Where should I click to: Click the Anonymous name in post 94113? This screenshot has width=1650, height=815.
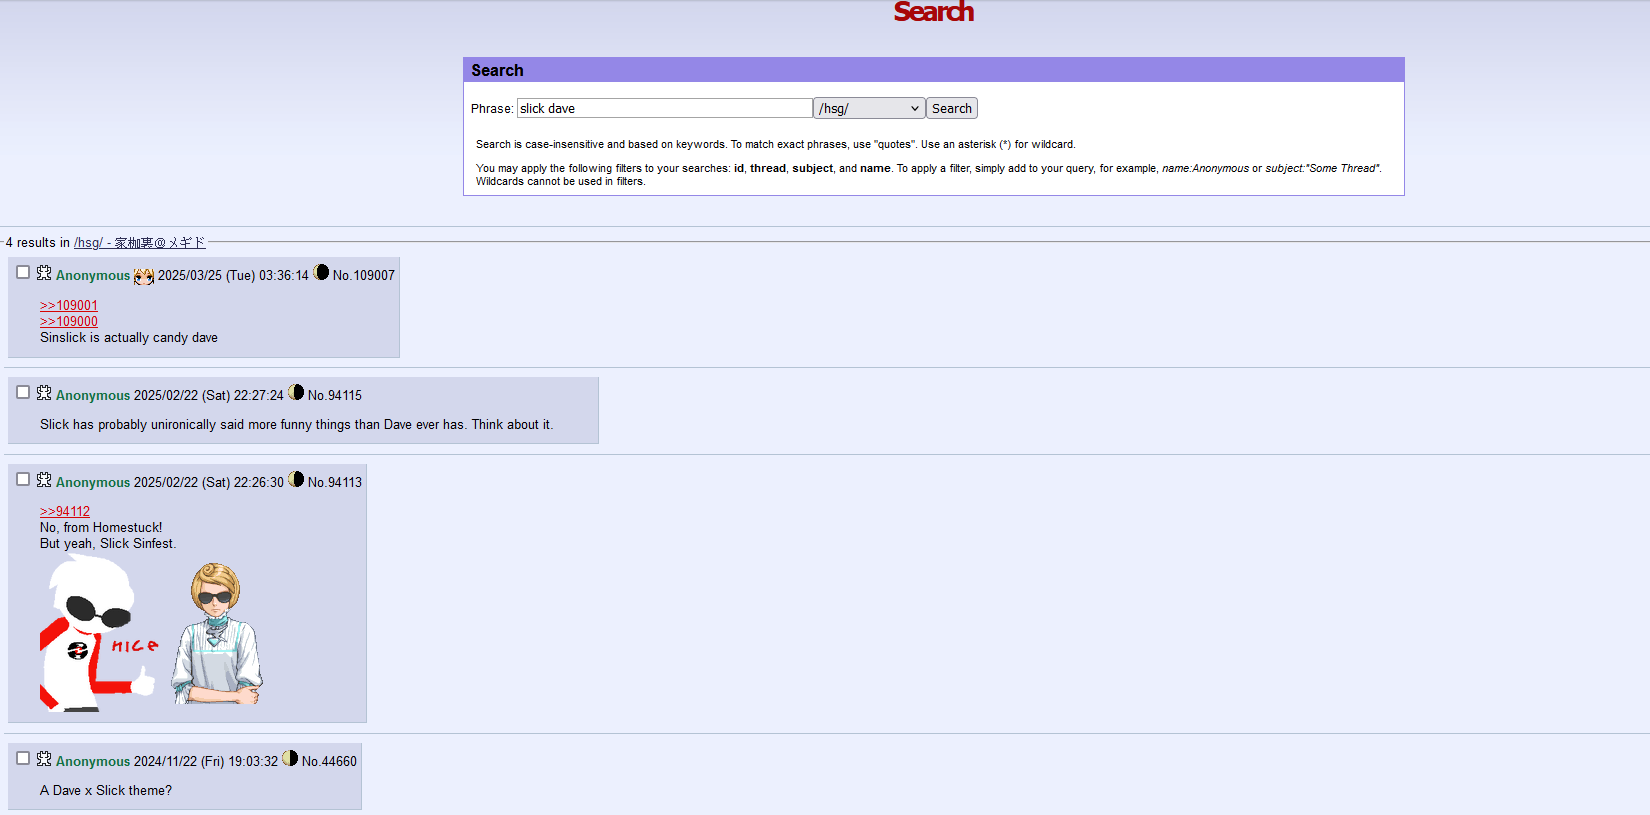[93, 482]
